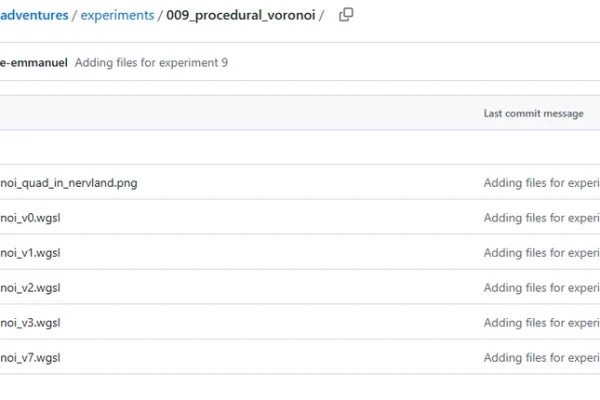Go to the experiments folder breadcrumb
600x400 pixels.
point(117,15)
